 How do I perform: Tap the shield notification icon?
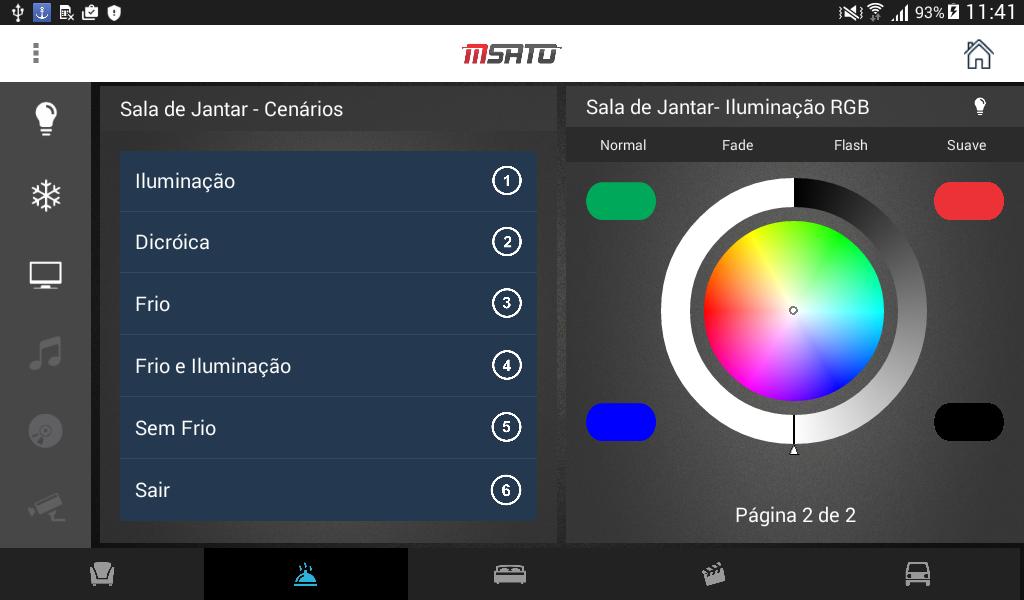114,12
